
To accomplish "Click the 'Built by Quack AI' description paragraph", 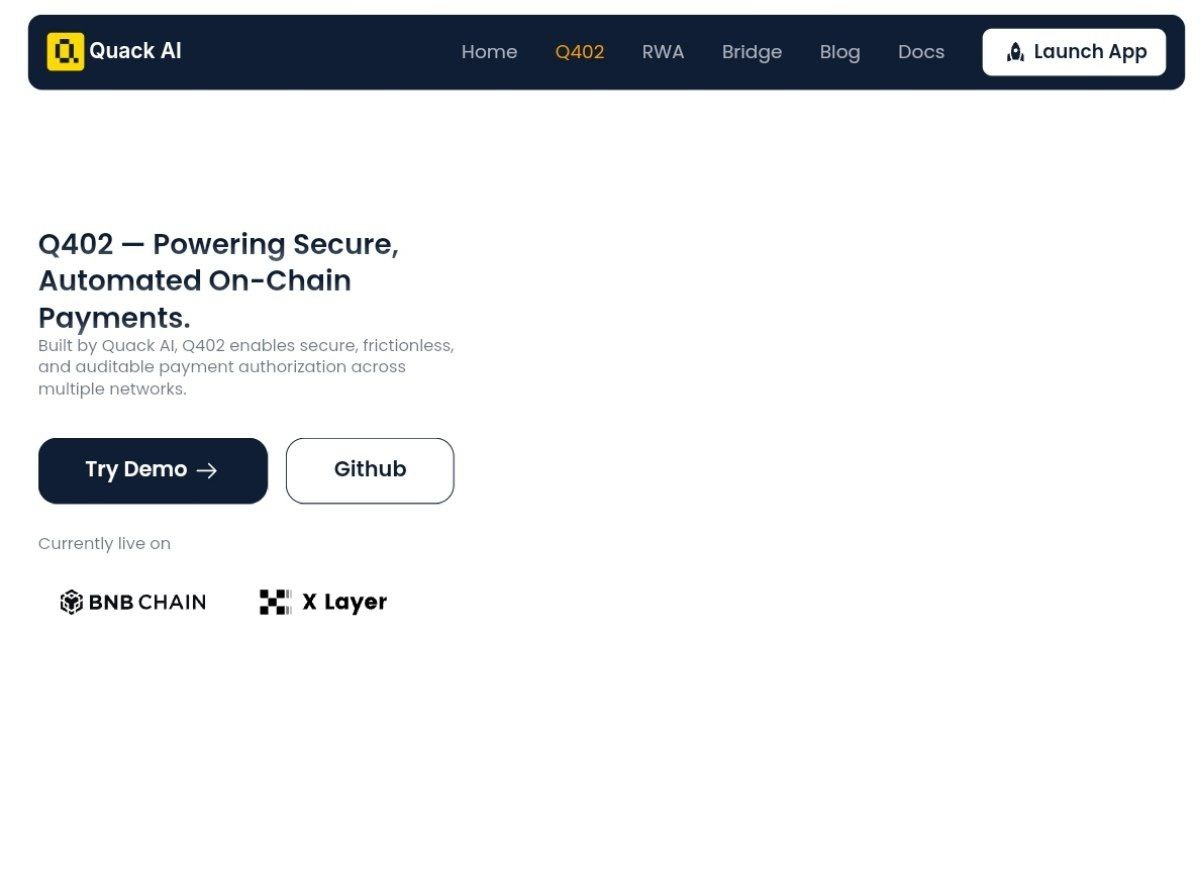I will click(245, 367).
